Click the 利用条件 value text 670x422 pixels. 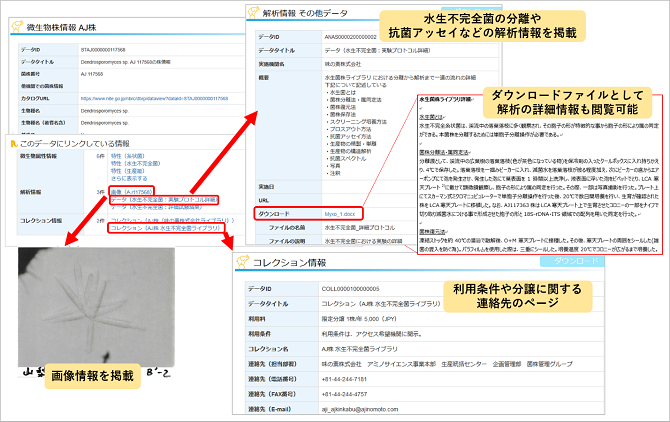[372, 334]
